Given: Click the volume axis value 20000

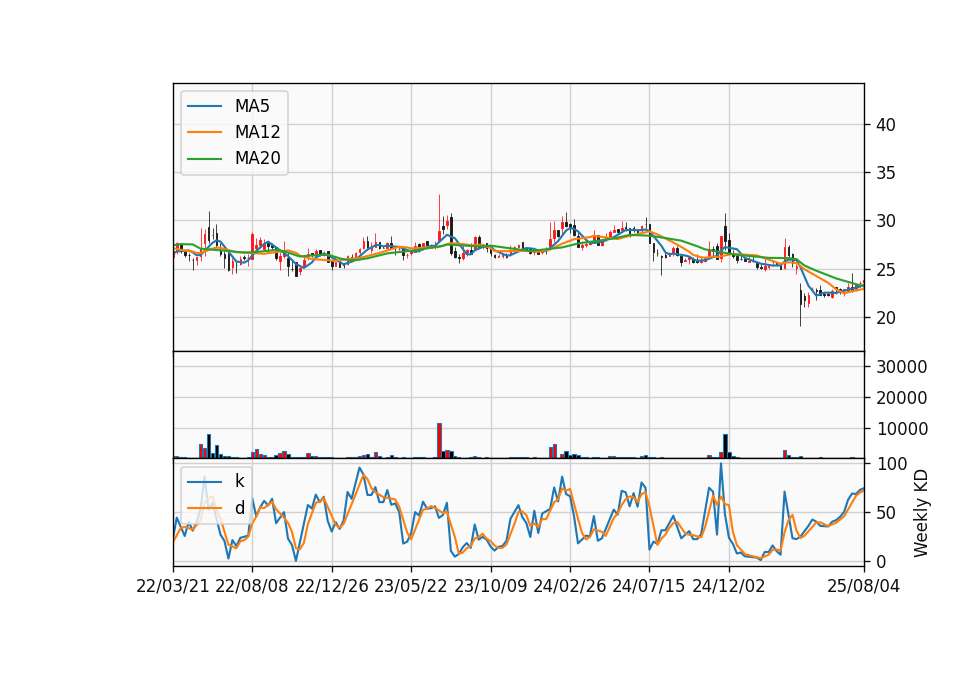Looking at the screenshot, I should [x=902, y=399].
